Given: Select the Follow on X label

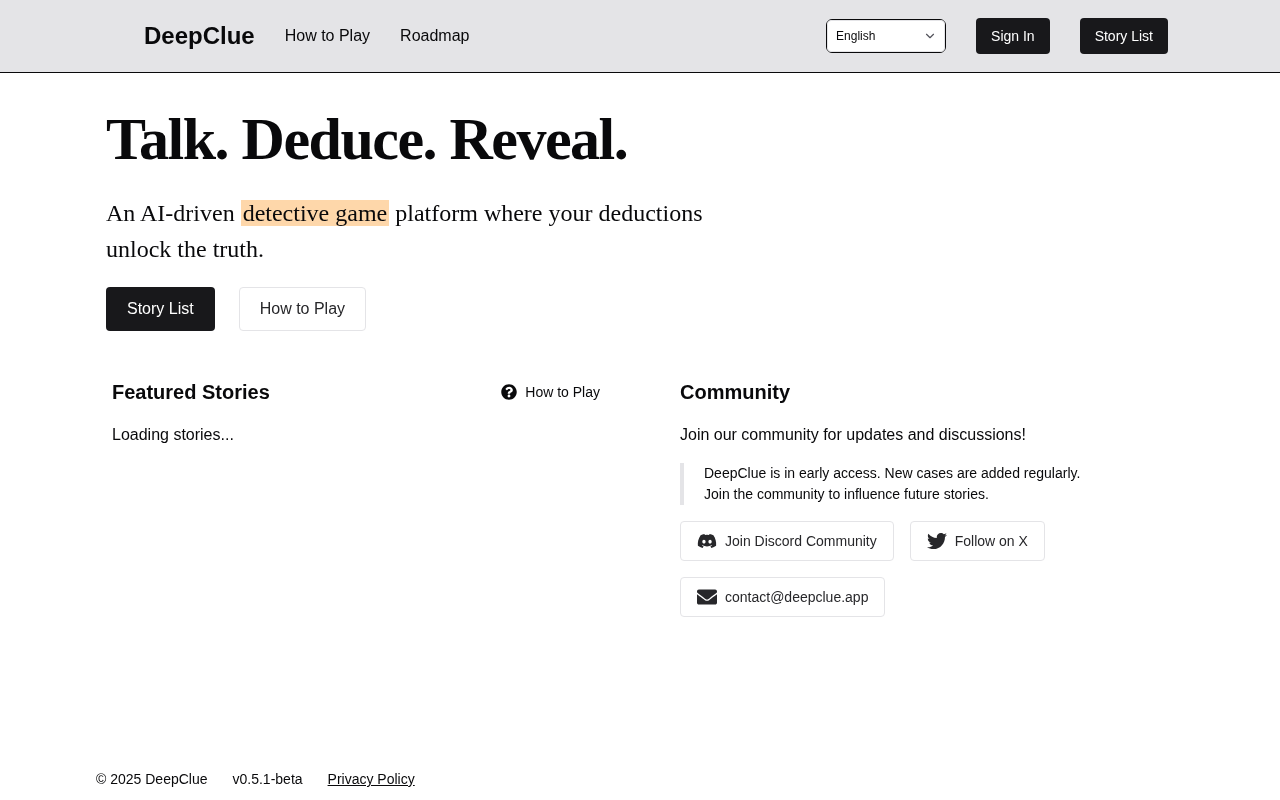Looking at the screenshot, I should click(991, 541).
